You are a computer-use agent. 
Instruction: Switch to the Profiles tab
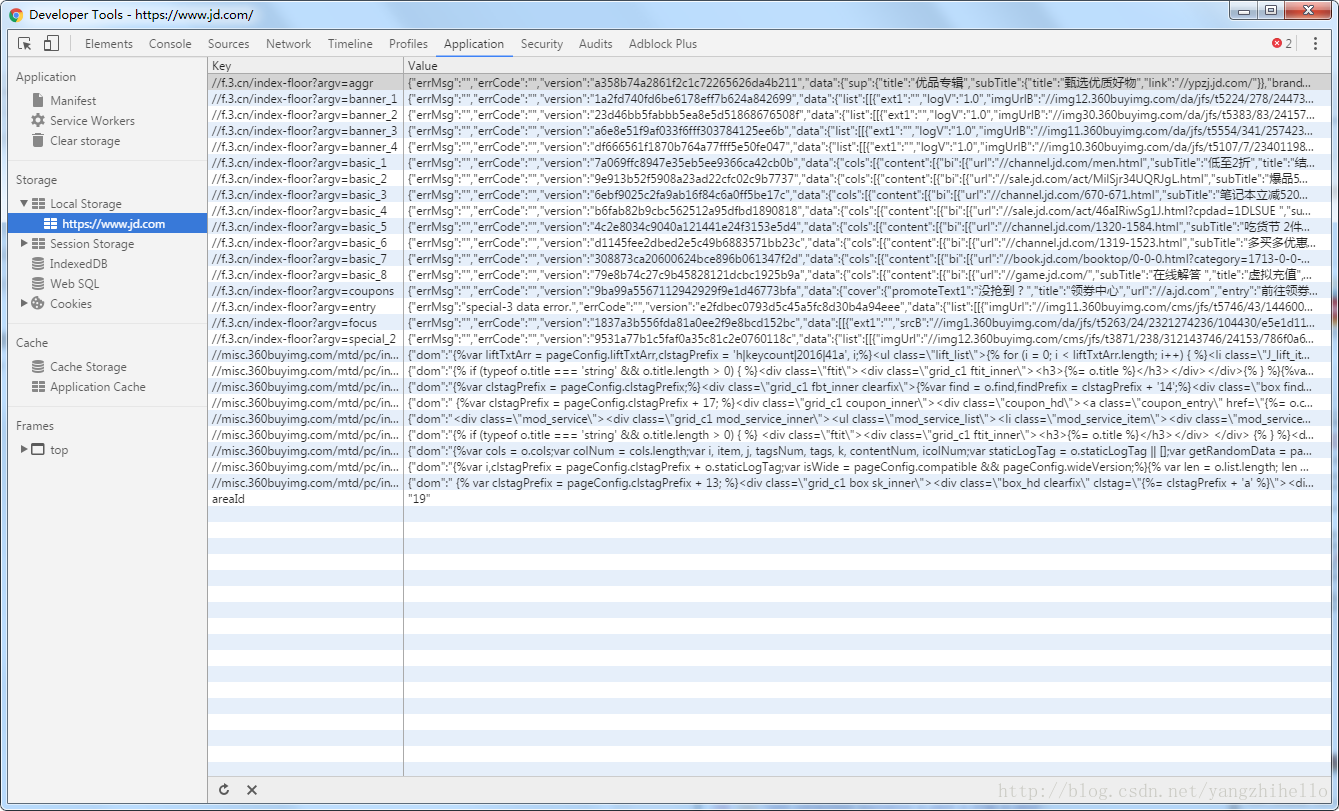click(x=408, y=44)
